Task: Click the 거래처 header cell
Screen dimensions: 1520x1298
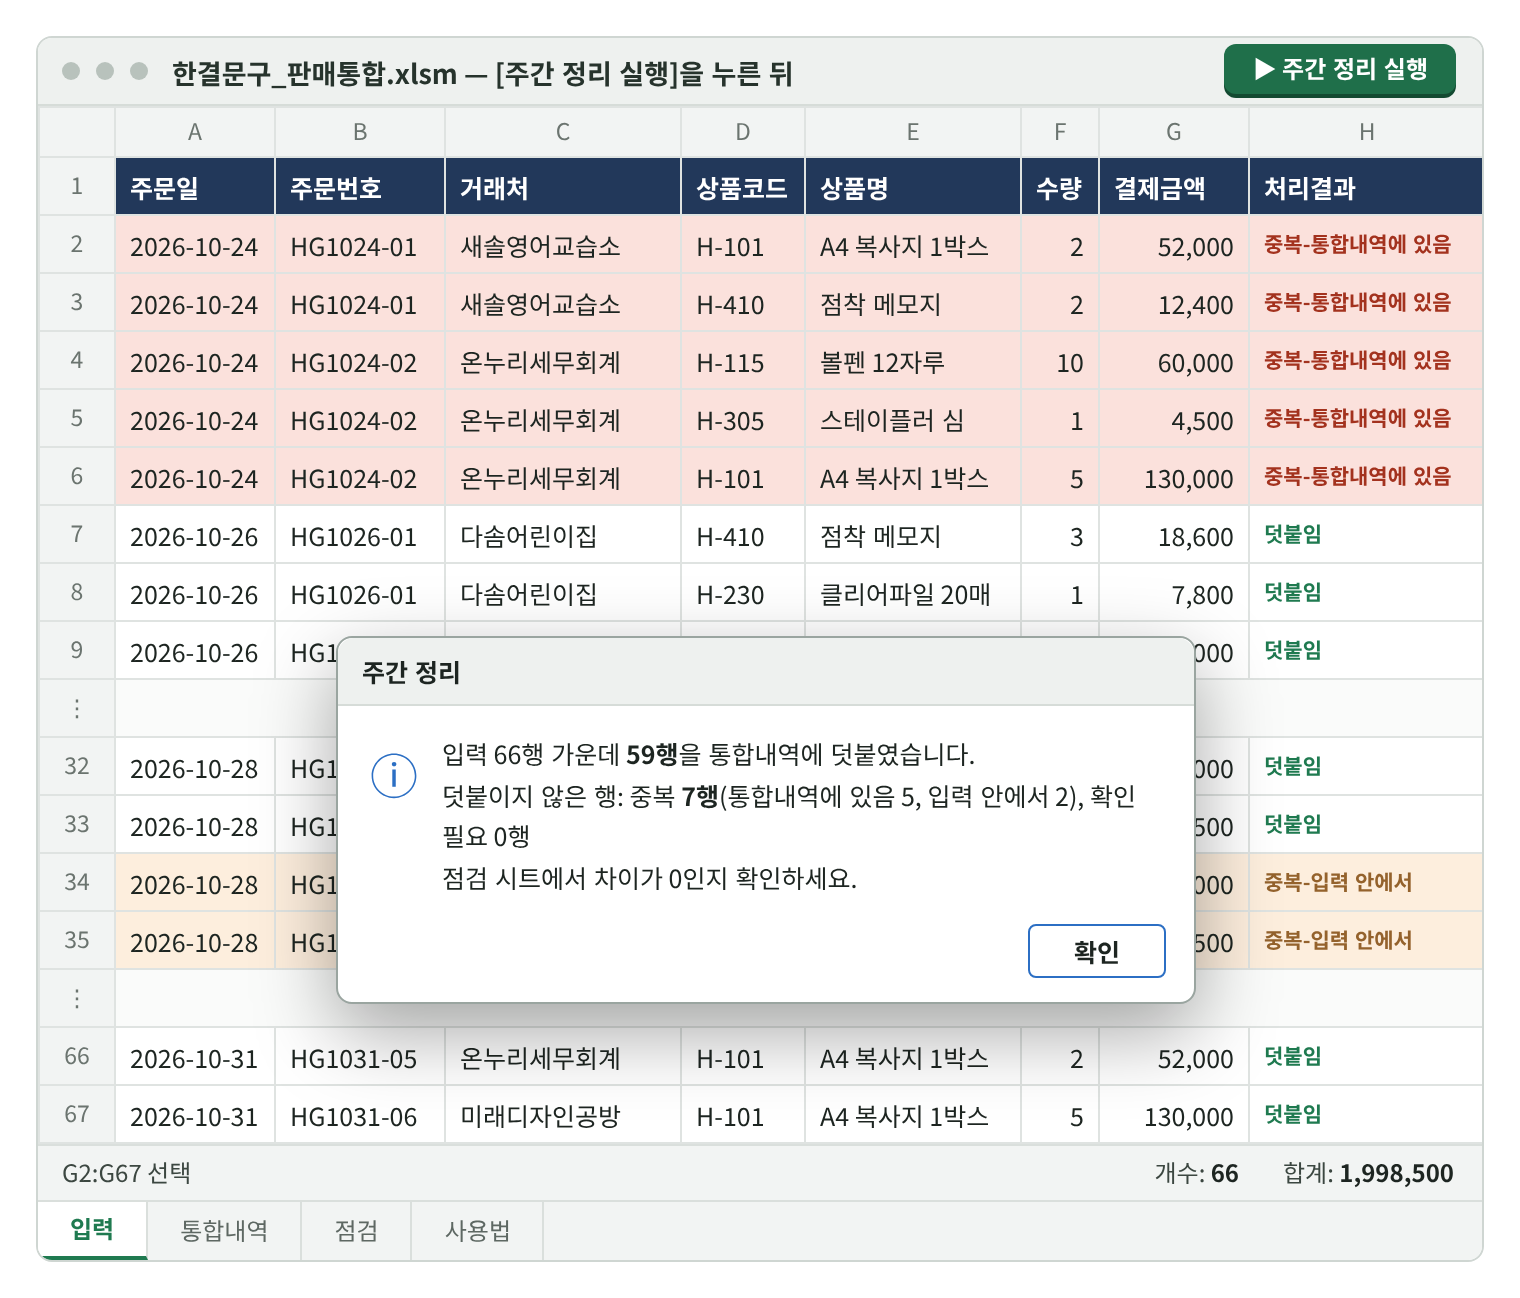Action: coord(563,187)
